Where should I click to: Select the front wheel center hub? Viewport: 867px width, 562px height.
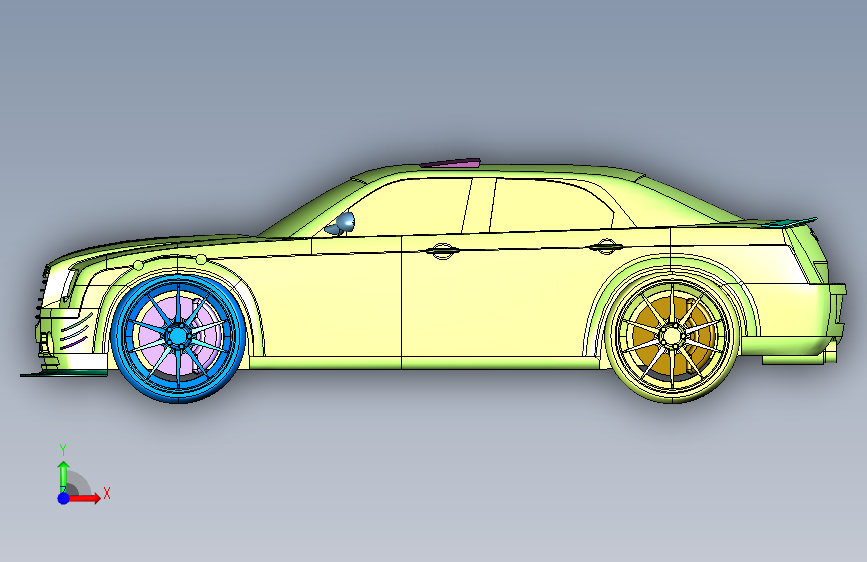(177, 335)
